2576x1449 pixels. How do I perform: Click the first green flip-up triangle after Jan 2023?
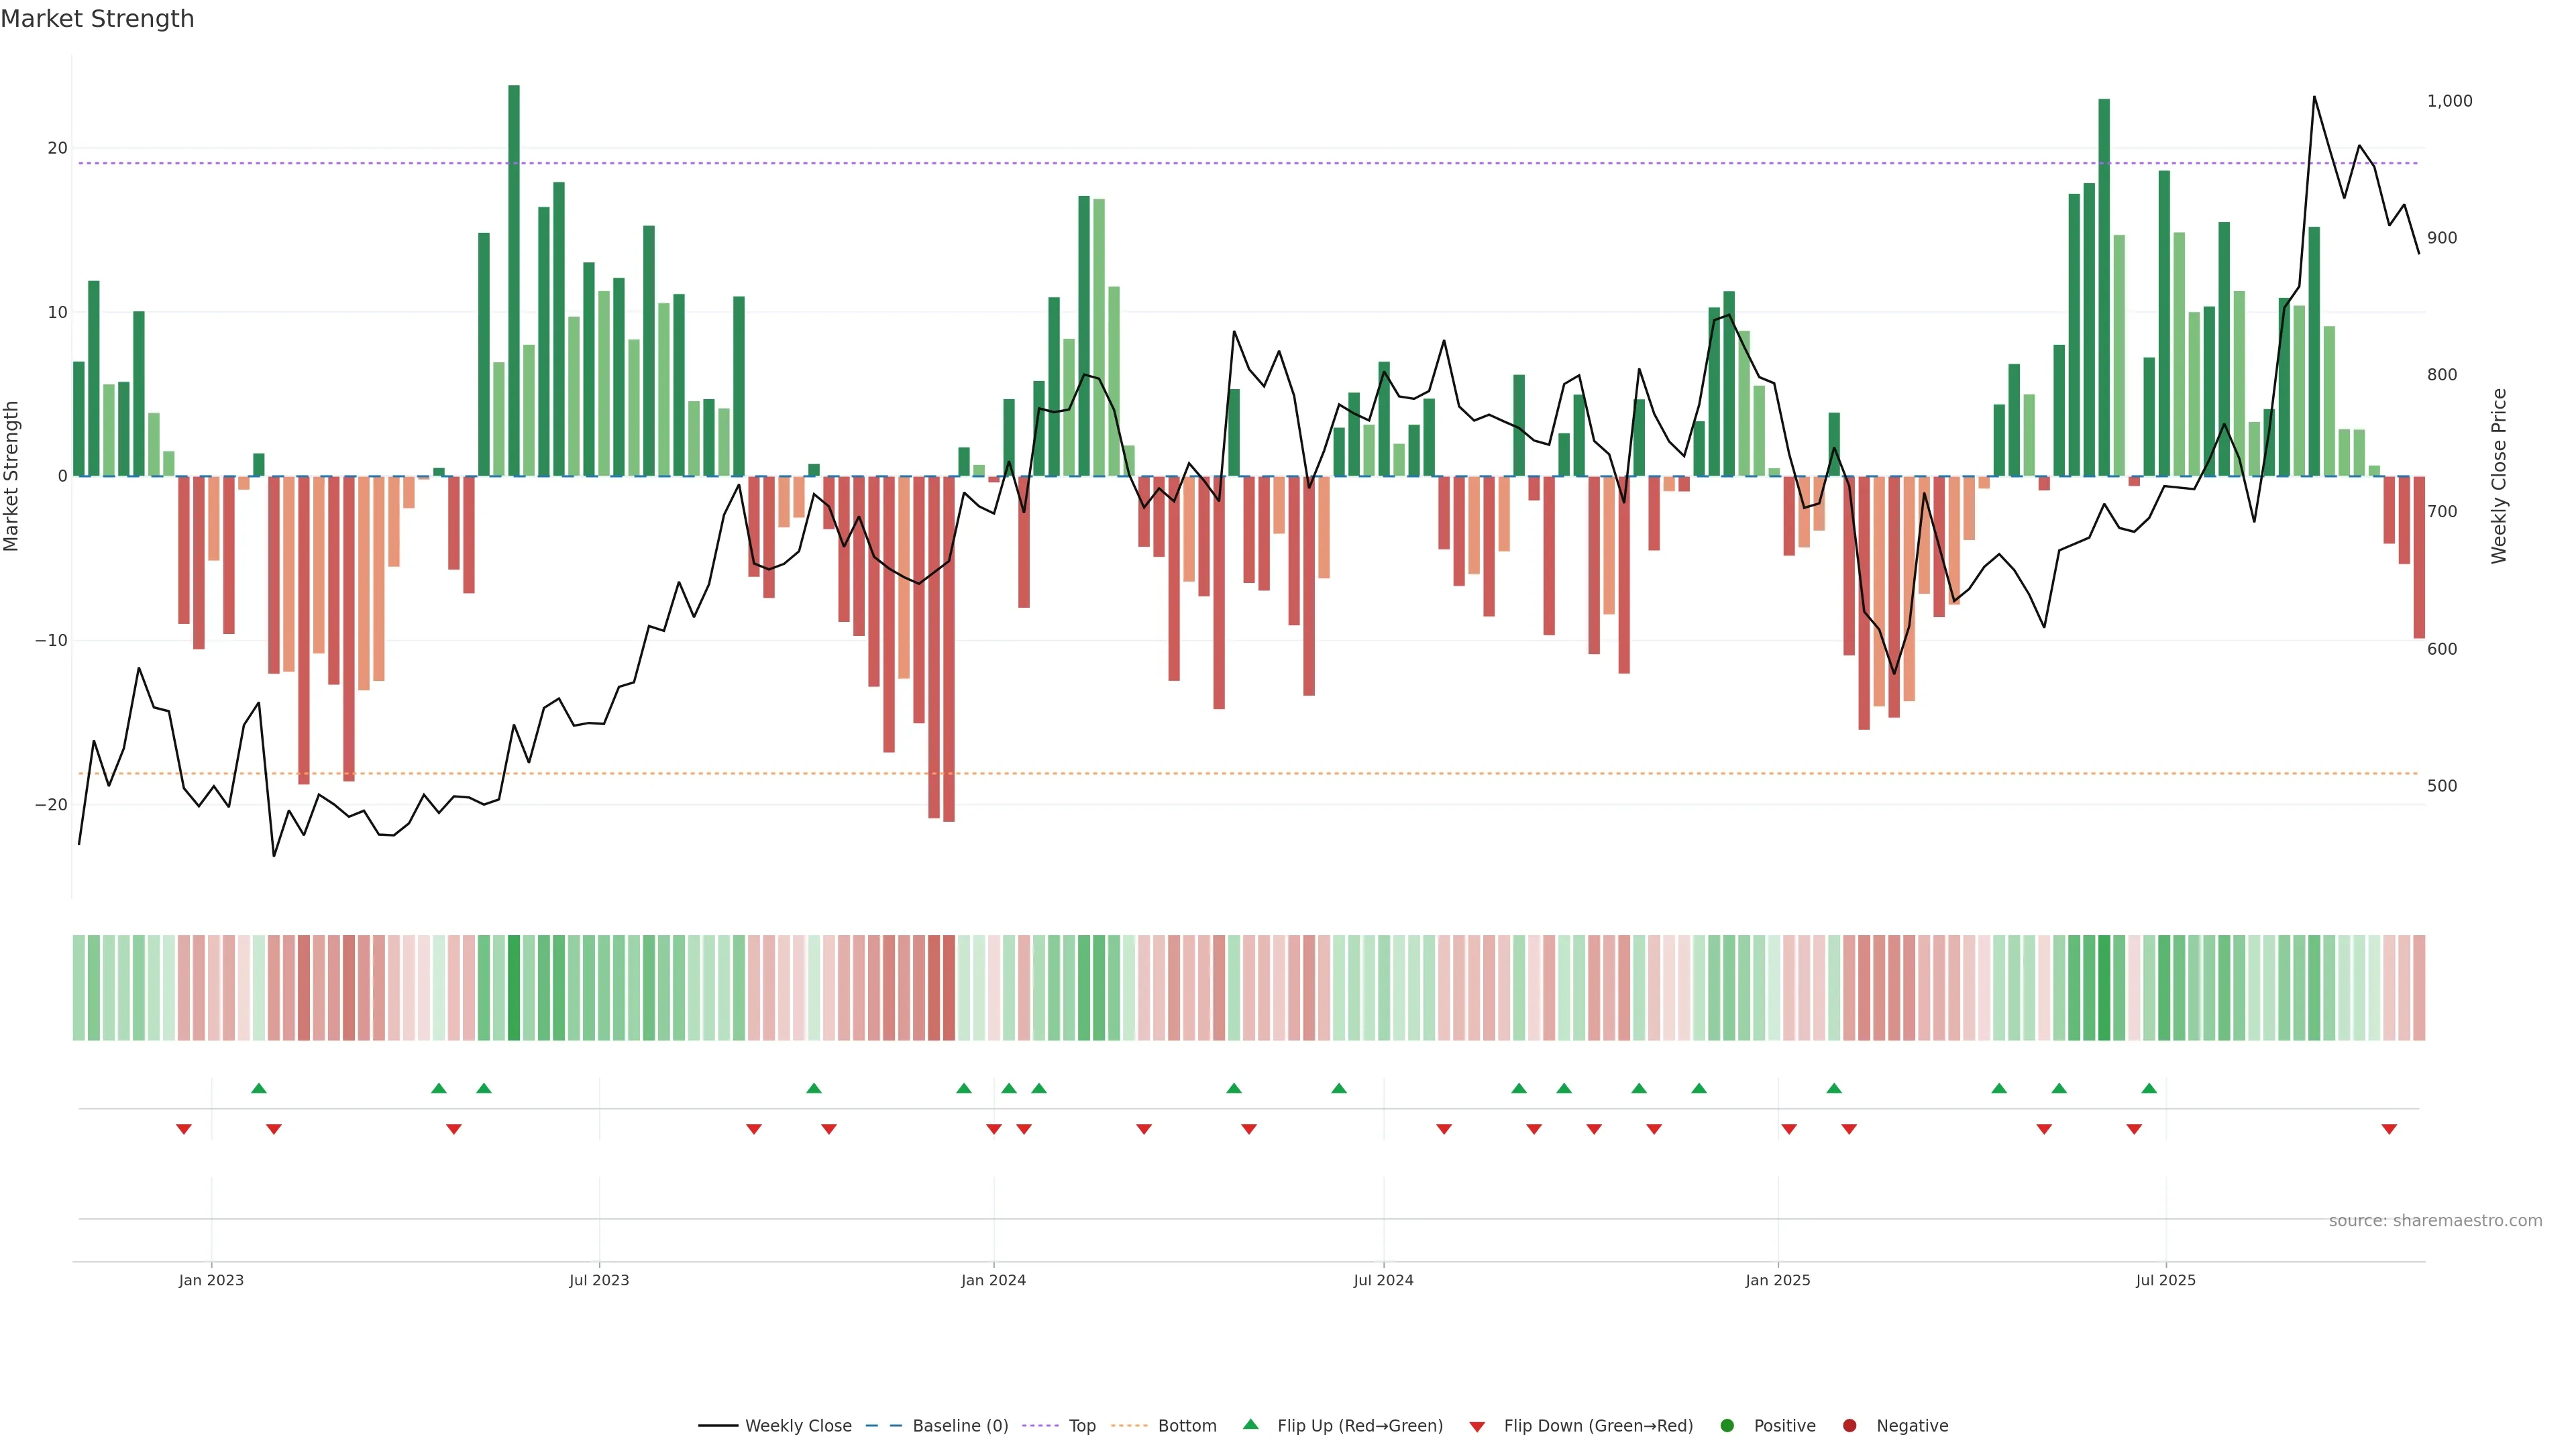click(259, 1088)
